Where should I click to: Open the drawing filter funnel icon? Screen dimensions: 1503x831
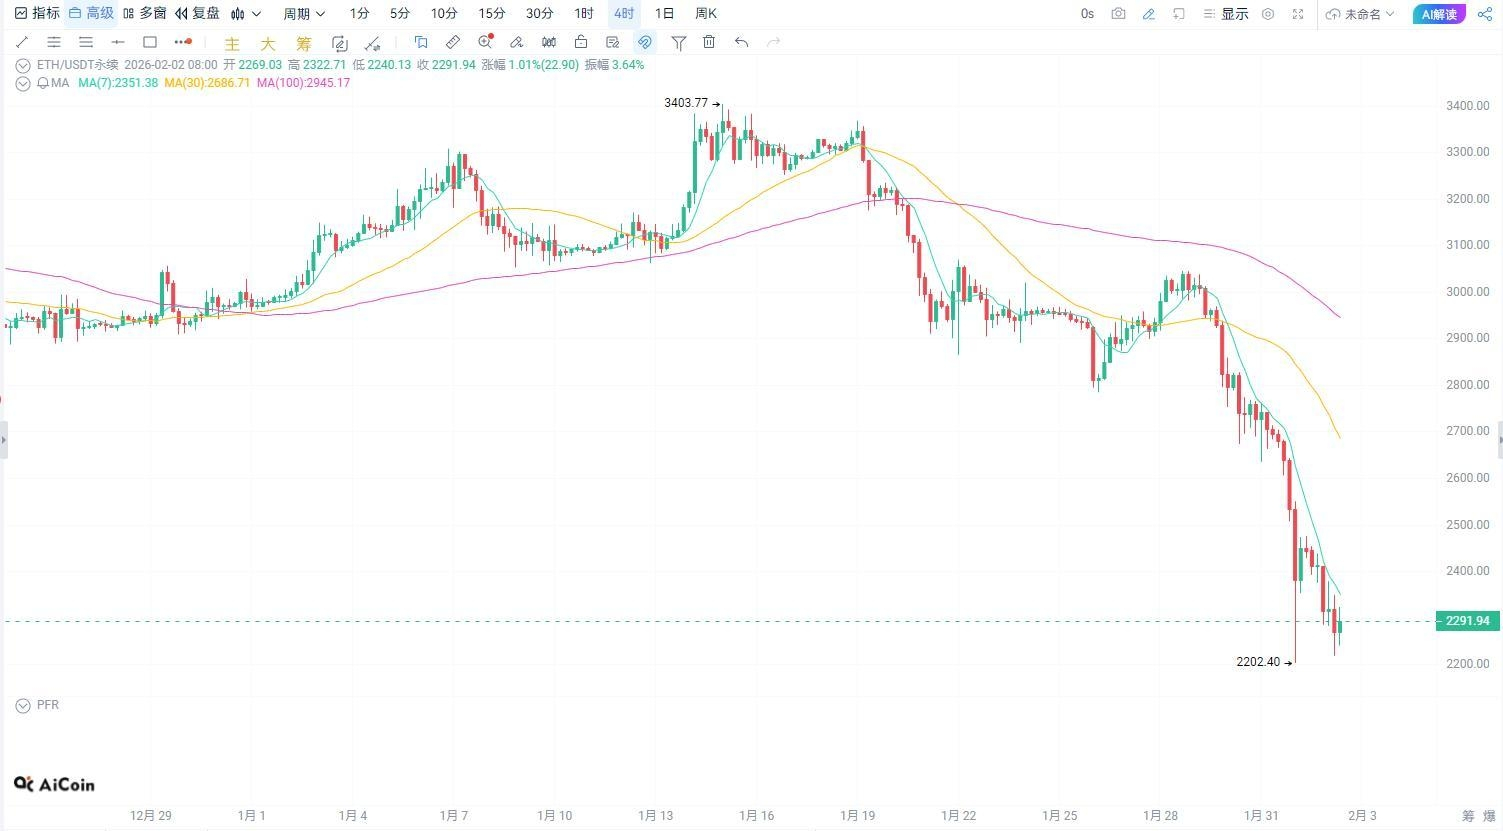click(679, 42)
